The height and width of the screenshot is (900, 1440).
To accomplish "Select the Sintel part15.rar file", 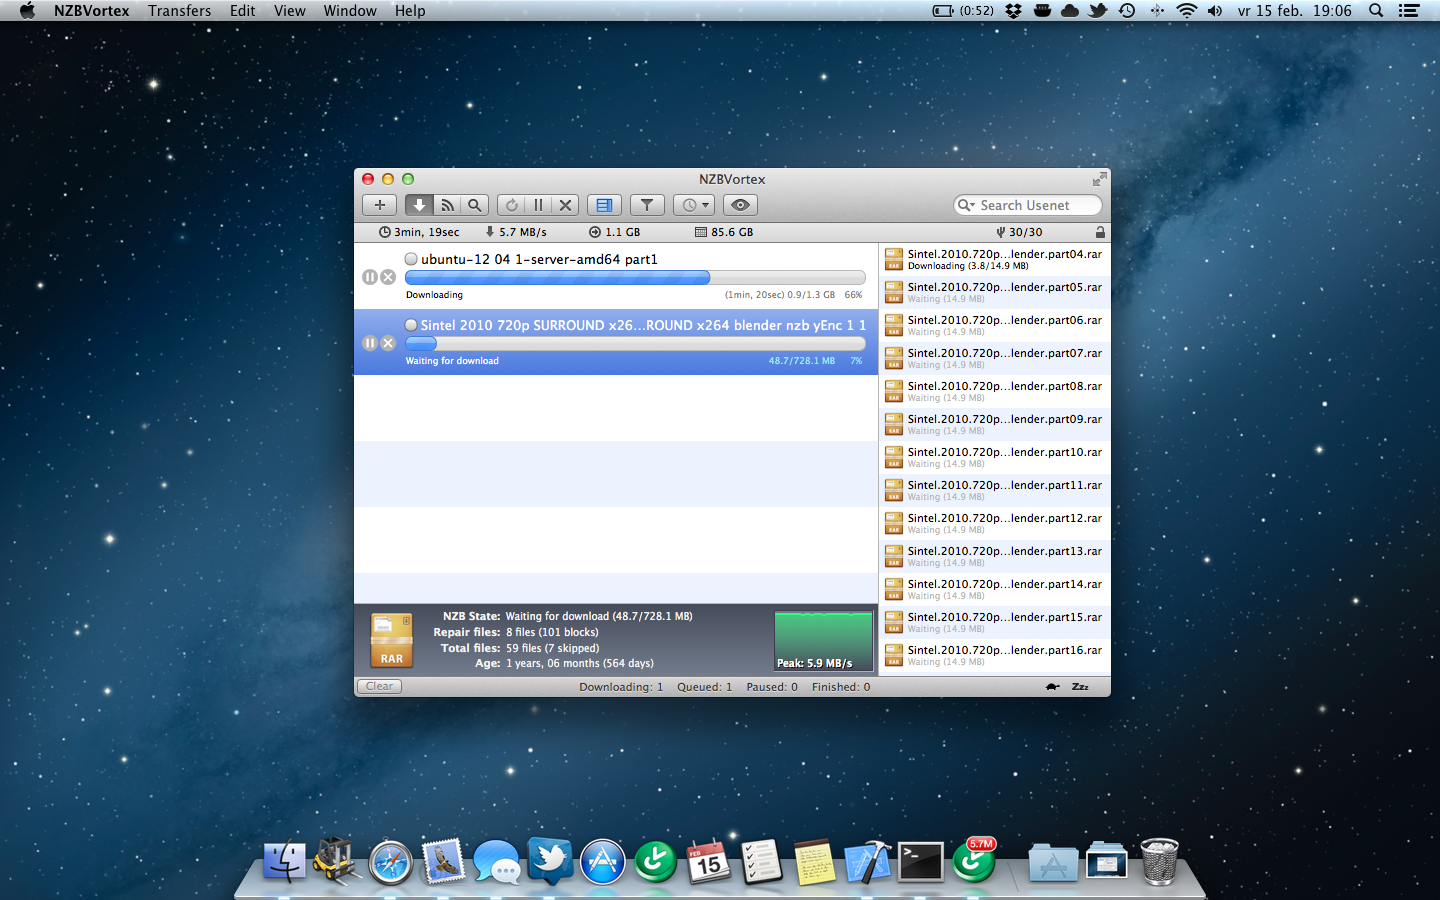I will pyautogui.click(x=995, y=622).
